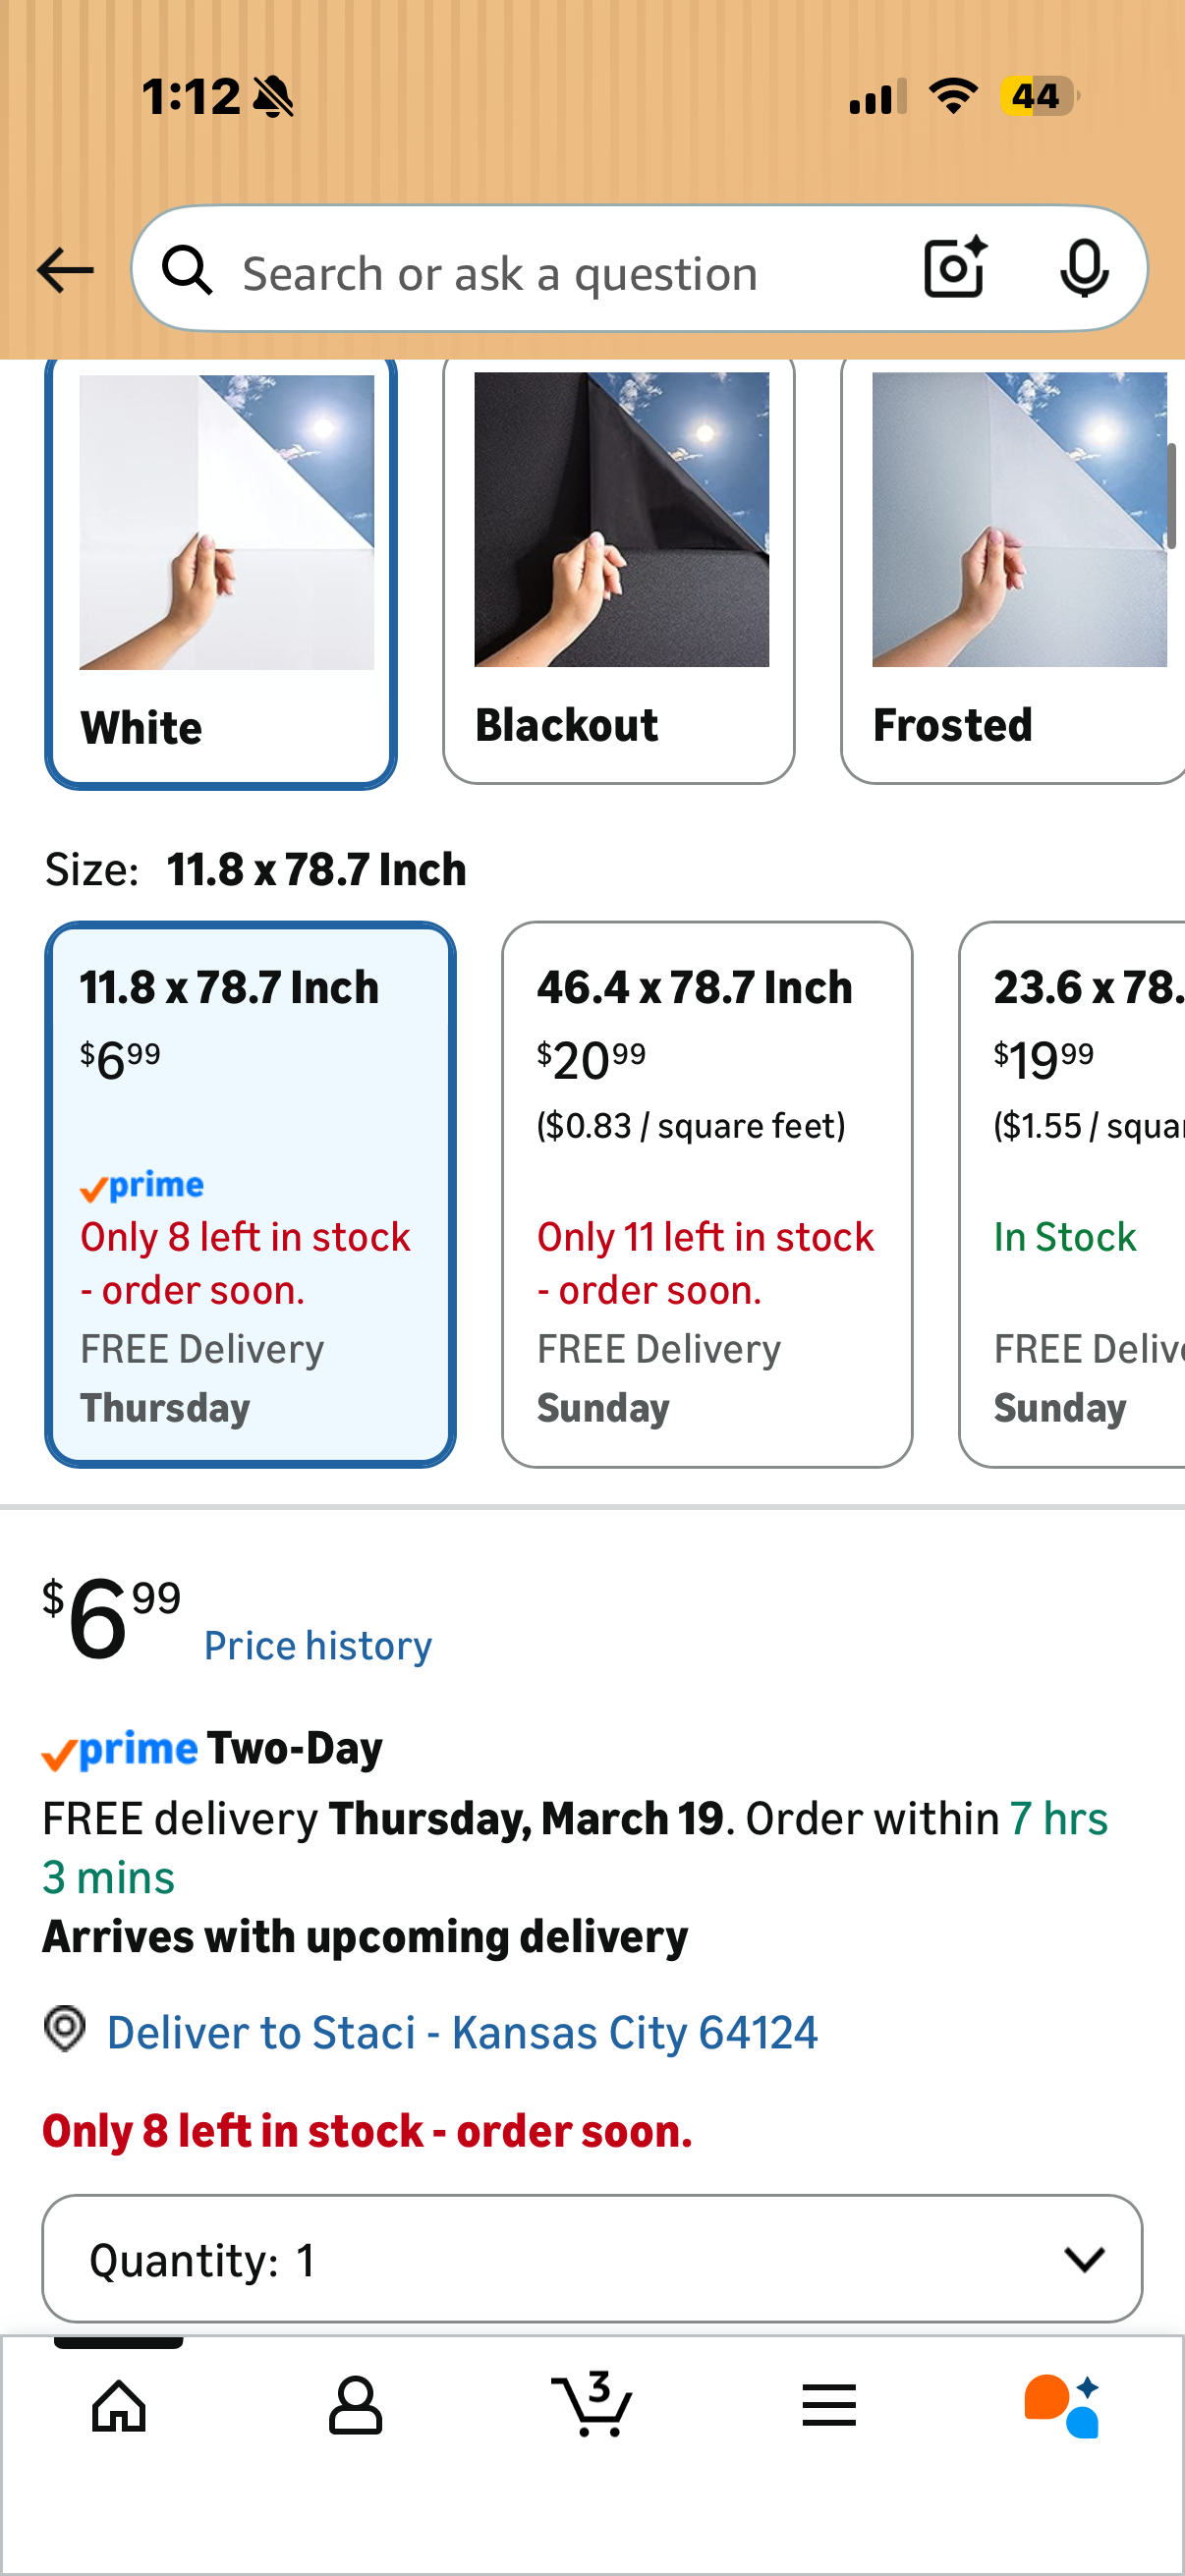The width and height of the screenshot is (1185, 2576).
Task: Open the shopping cart icon
Action: (592, 2403)
